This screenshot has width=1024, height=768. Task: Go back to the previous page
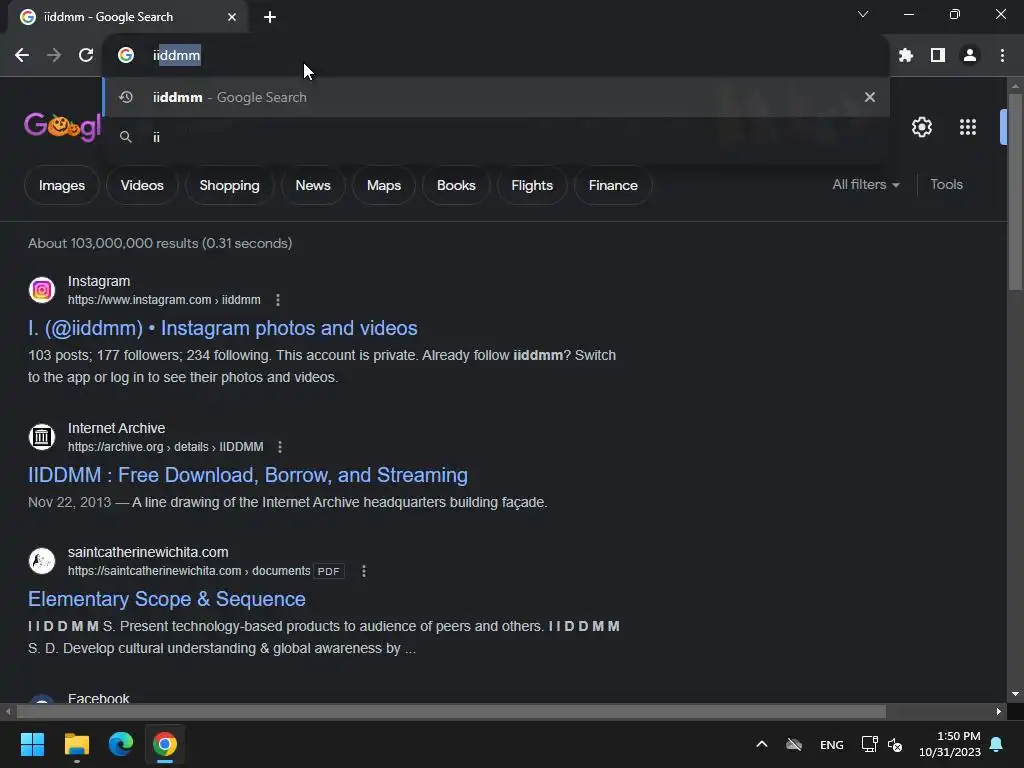point(22,56)
